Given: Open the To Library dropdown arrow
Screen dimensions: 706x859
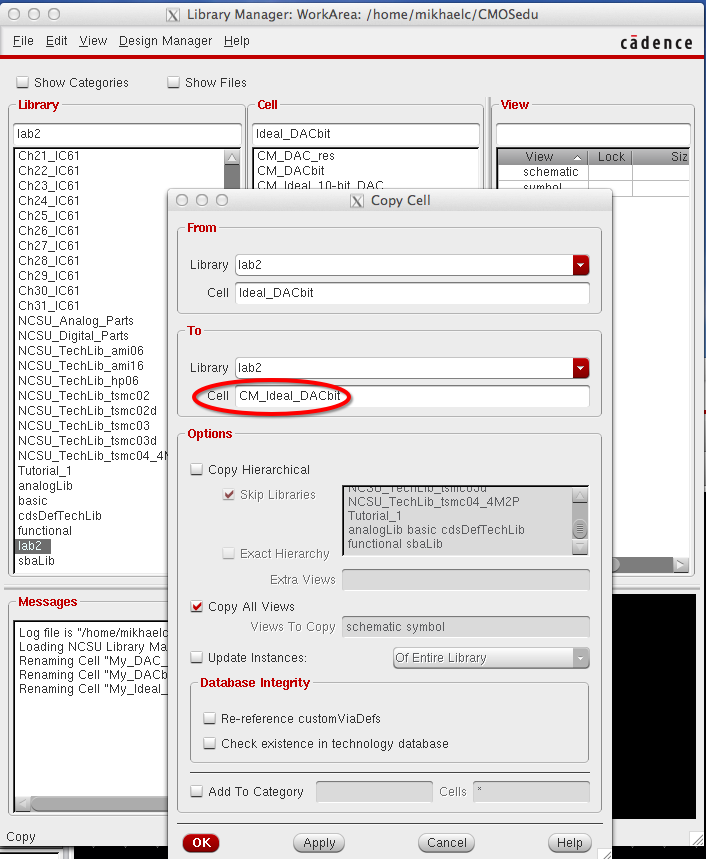Looking at the screenshot, I should pyautogui.click(x=581, y=368).
